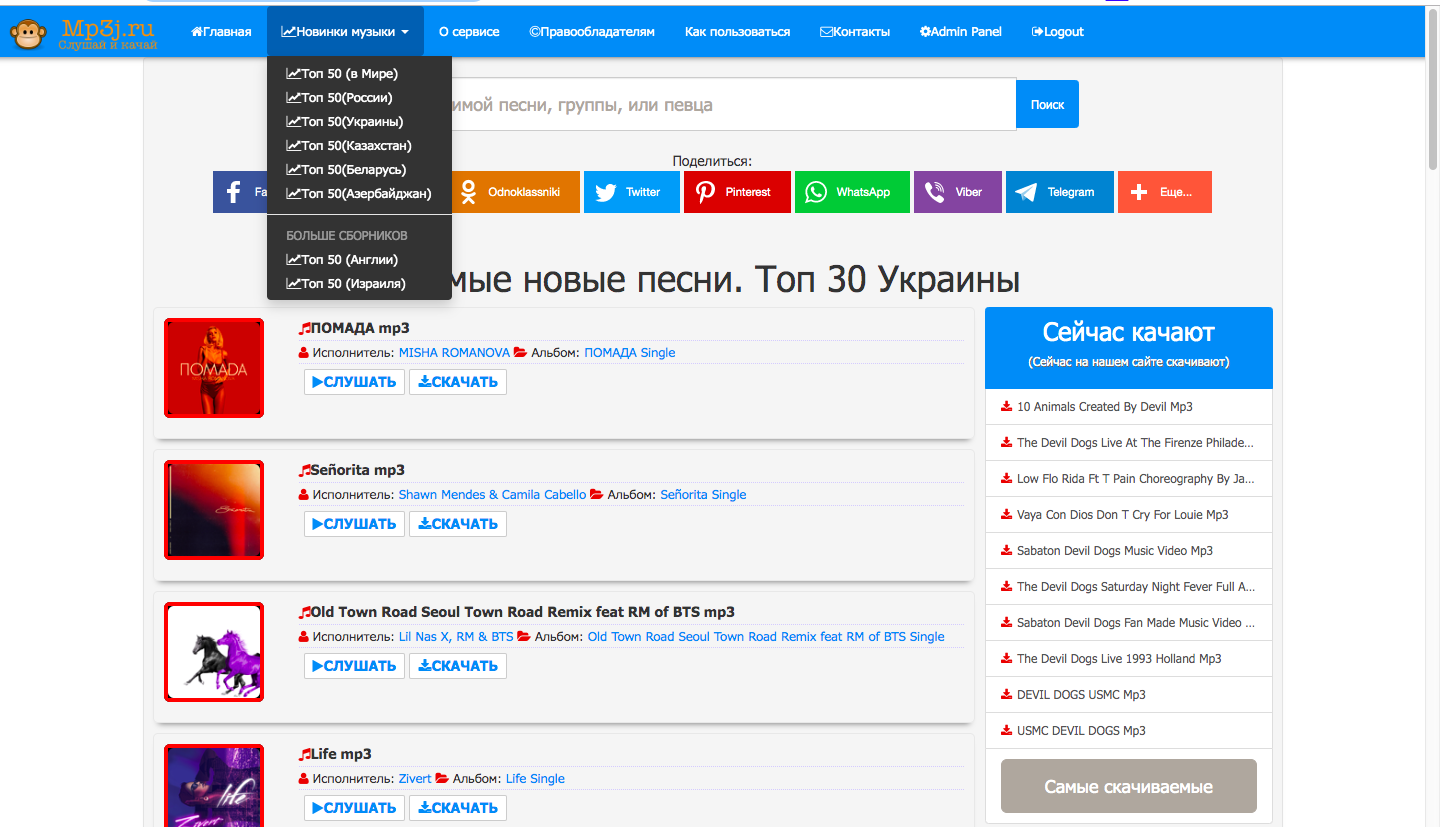Open Low Flo Rida Ft T Pain Choreography download
Viewport: 1440px width, 827px height.
(1135, 479)
